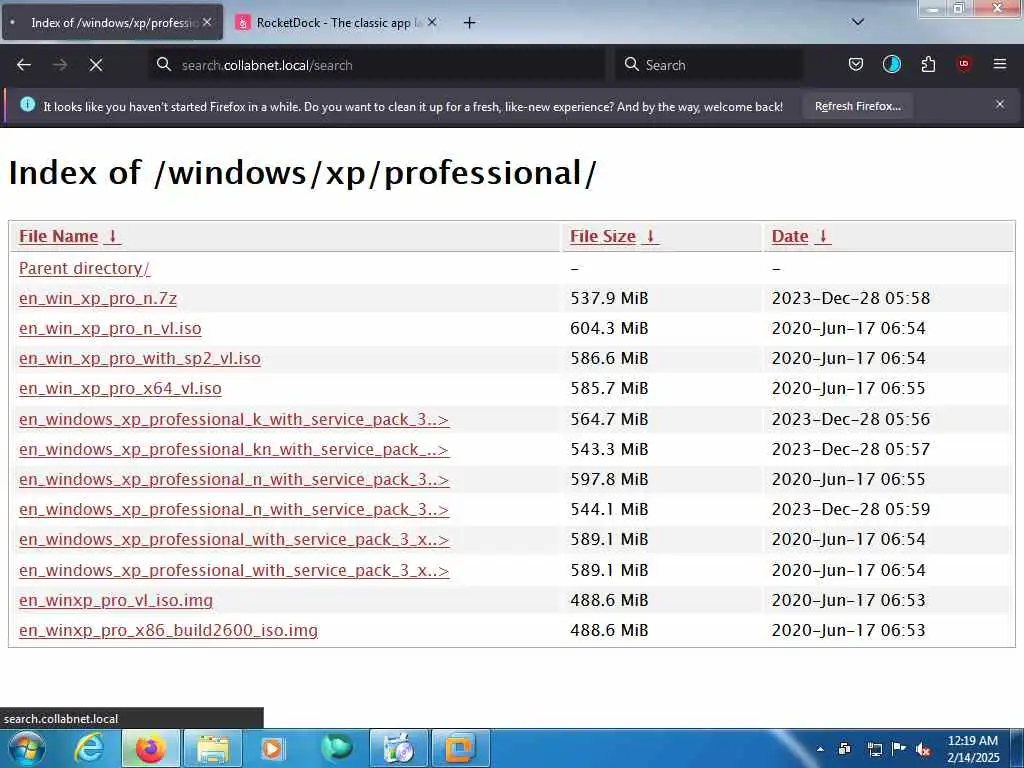This screenshot has width=1024, height=768.
Task: Sort descending arrow next to File Name
Action: [x=112, y=236]
